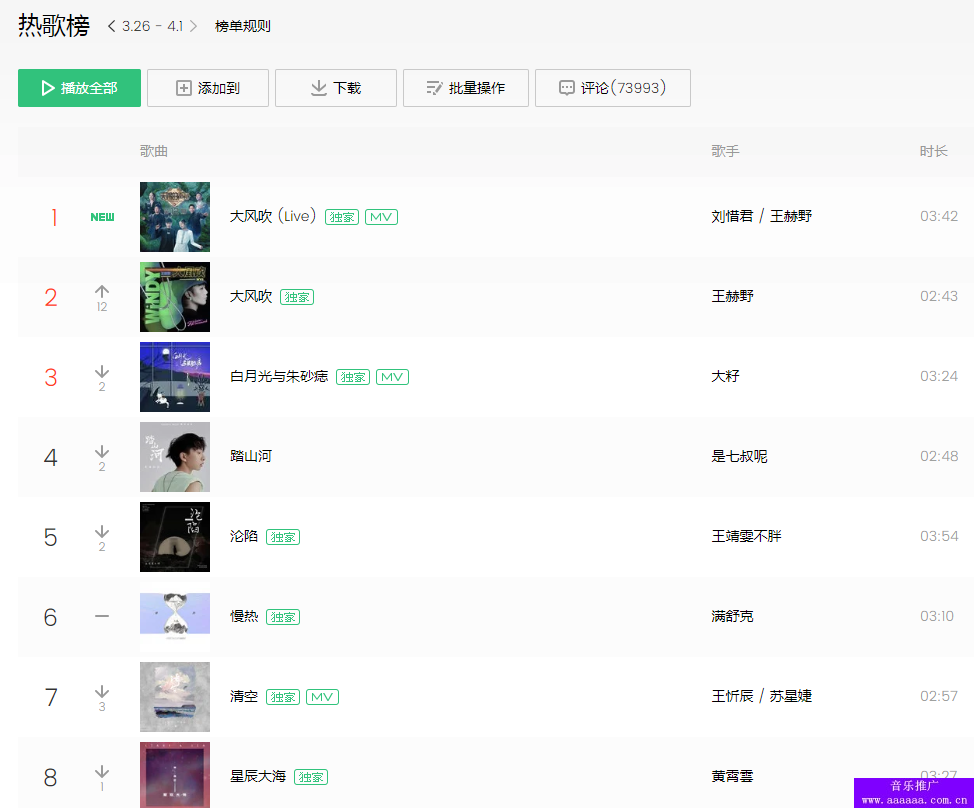
Task: Open 评论(73993) comments
Action: click(613, 88)
